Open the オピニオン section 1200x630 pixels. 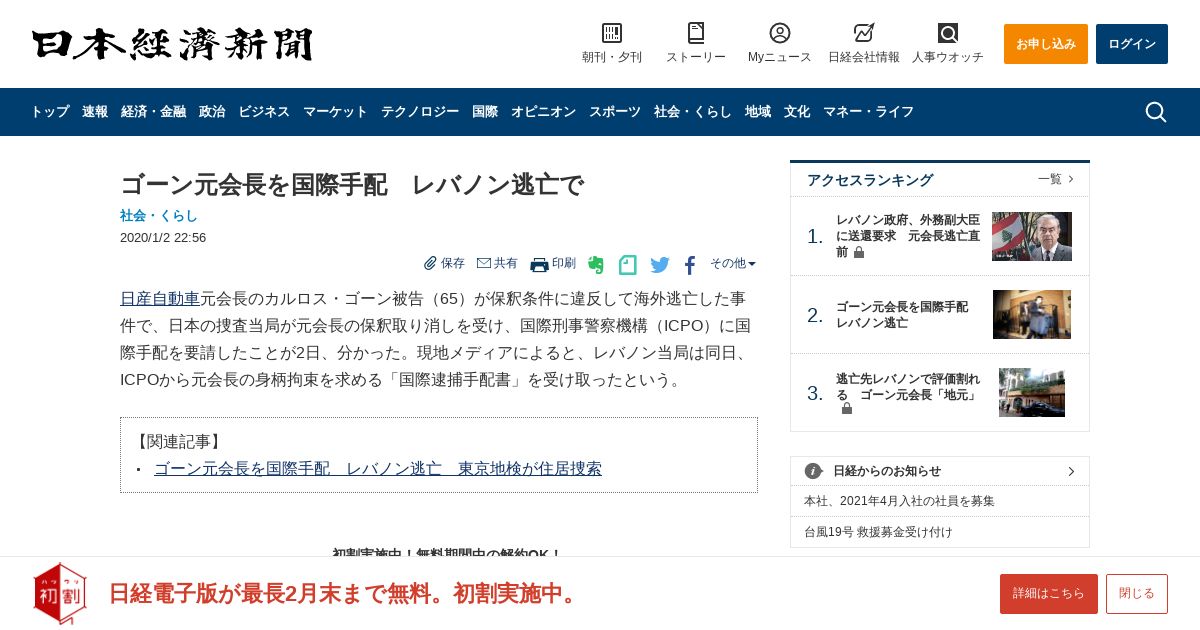[x=543, y=112]
